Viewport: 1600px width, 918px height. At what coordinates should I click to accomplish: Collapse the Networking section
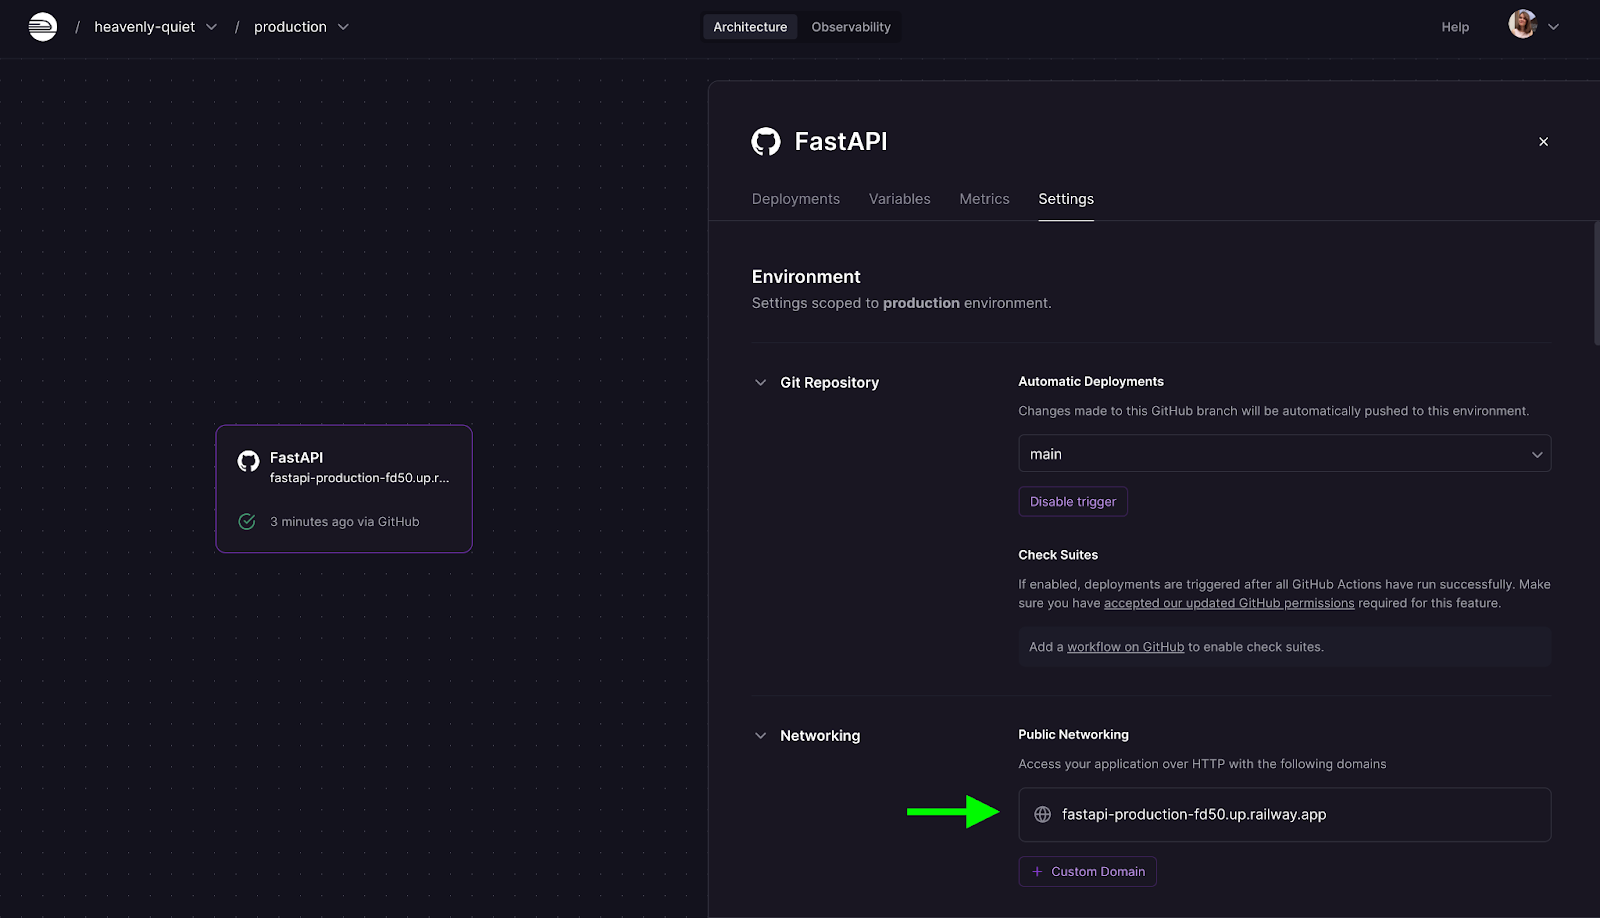pyautogui.click(x=760, y=735)
